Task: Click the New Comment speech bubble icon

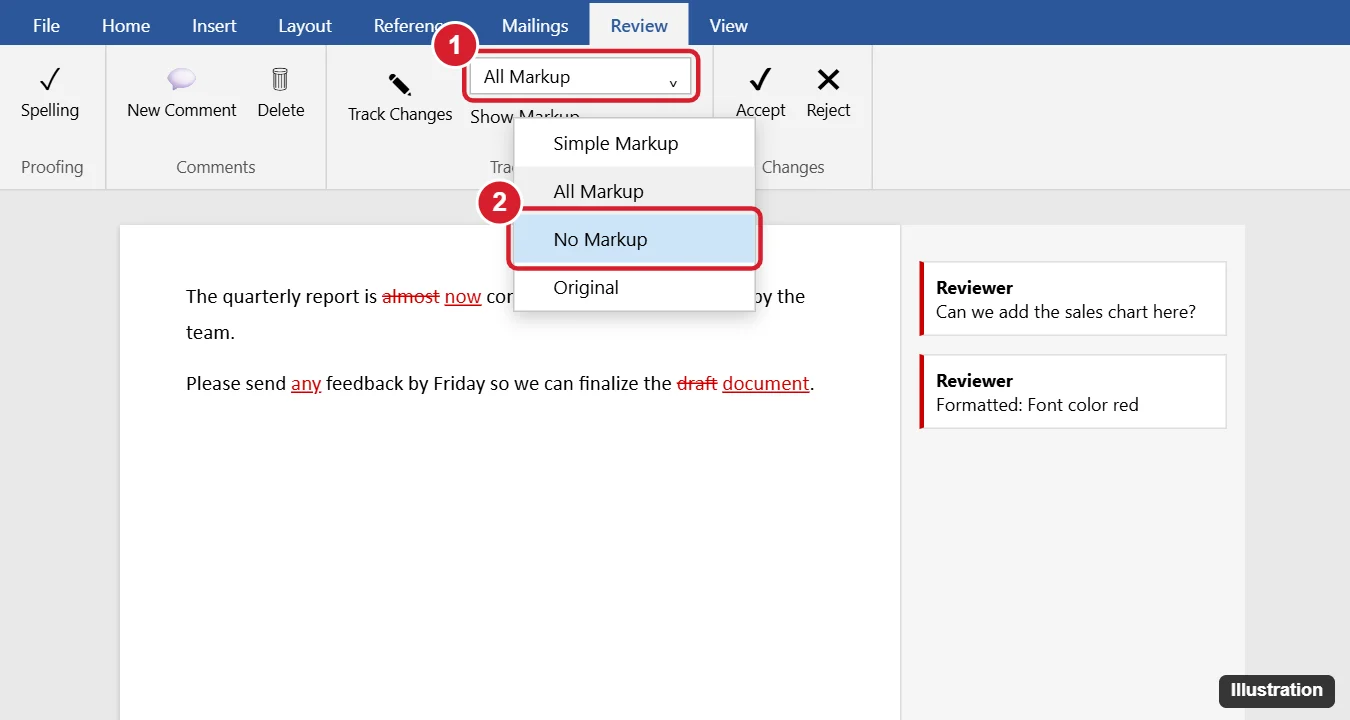Action: tap(181, 79)
